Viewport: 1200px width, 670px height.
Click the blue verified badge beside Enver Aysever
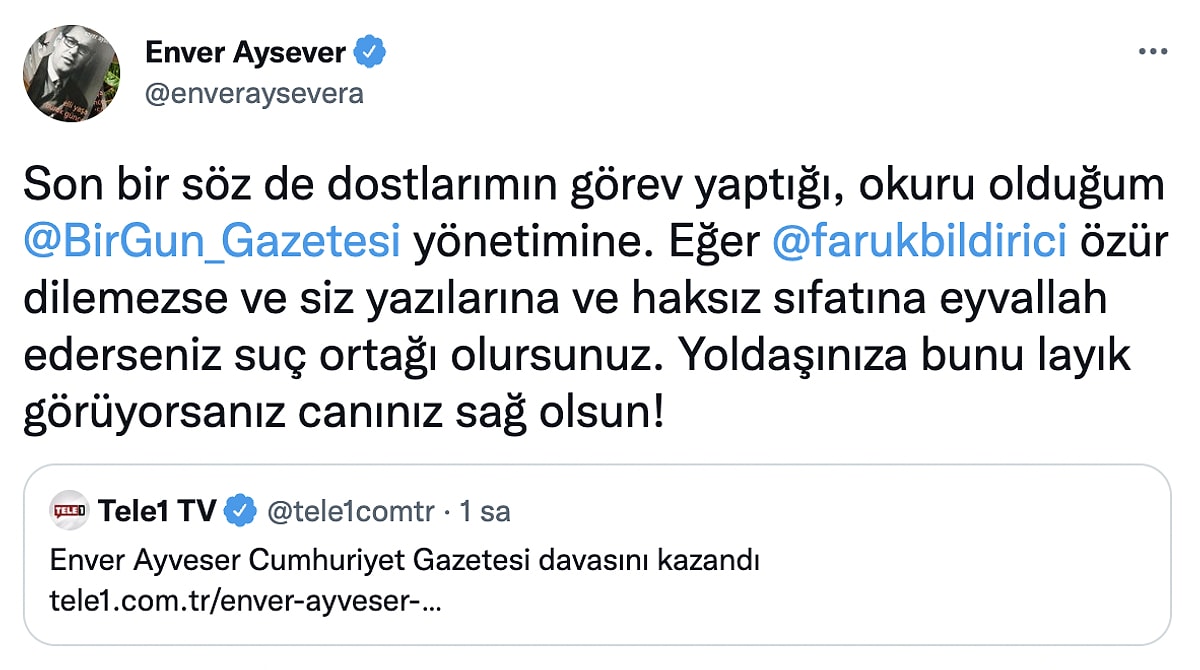(x=372, y=52)
